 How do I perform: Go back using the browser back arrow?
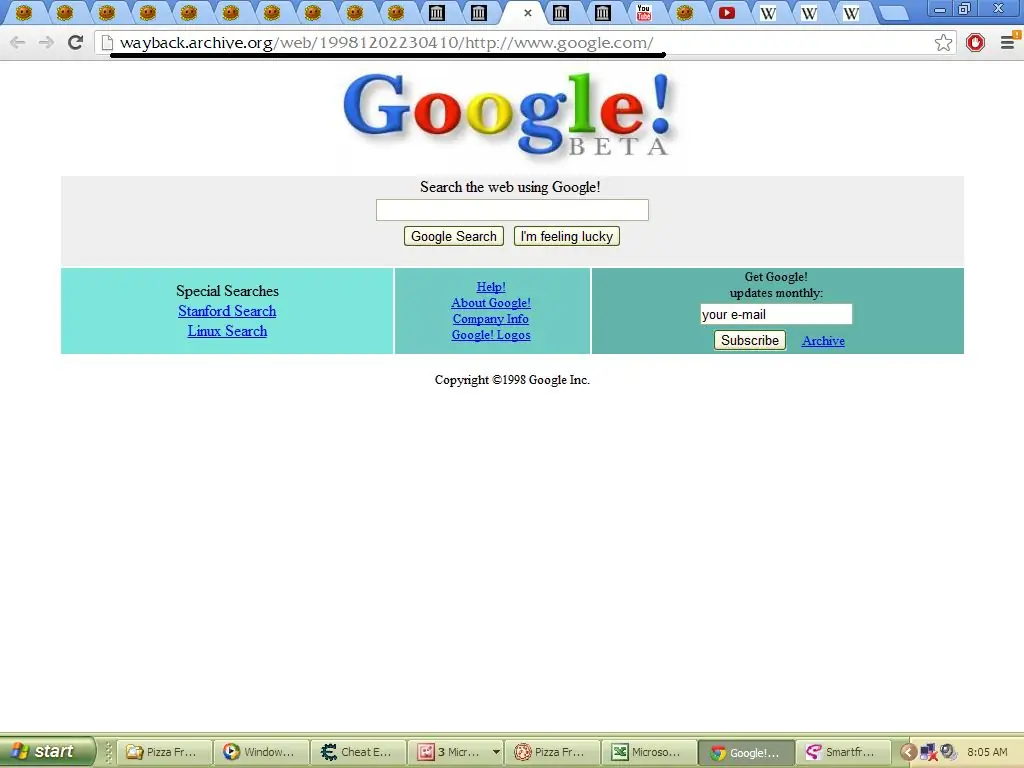[18, 42]
